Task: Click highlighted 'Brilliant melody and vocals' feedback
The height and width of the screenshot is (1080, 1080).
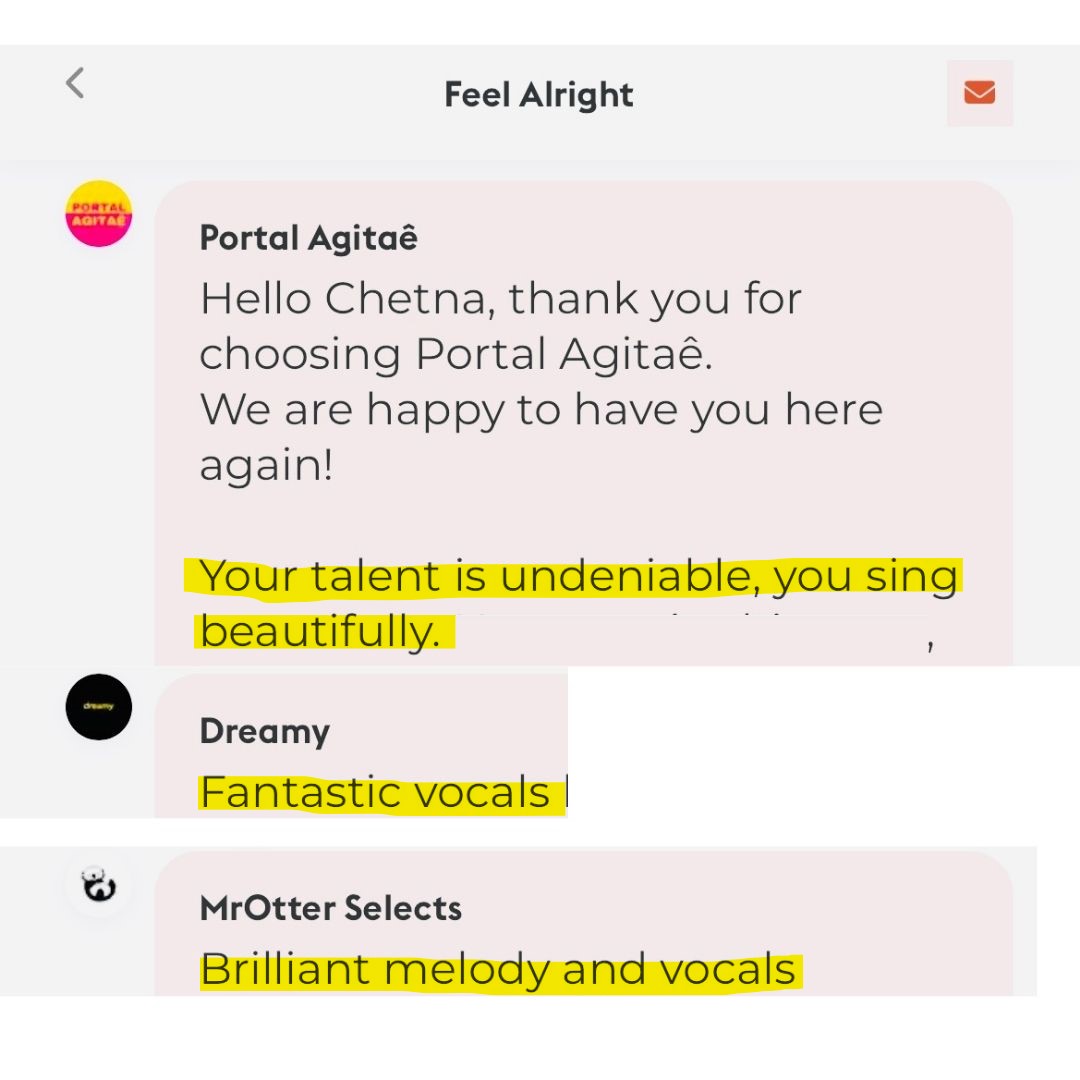Action: tap(498, 970)
